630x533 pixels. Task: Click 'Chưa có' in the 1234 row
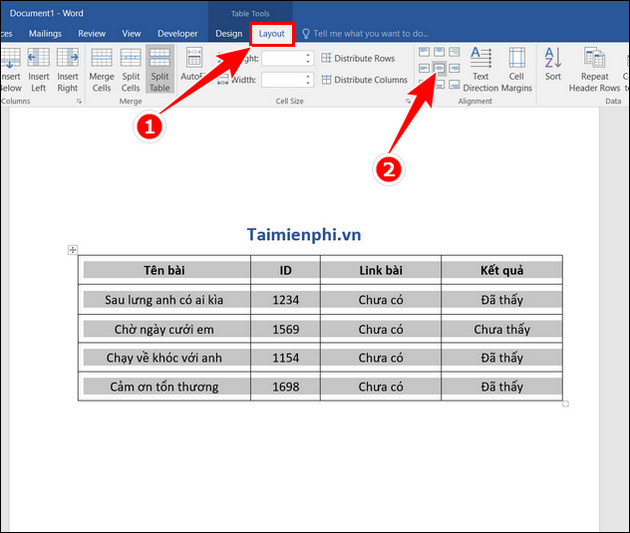[x=381, y=300]
